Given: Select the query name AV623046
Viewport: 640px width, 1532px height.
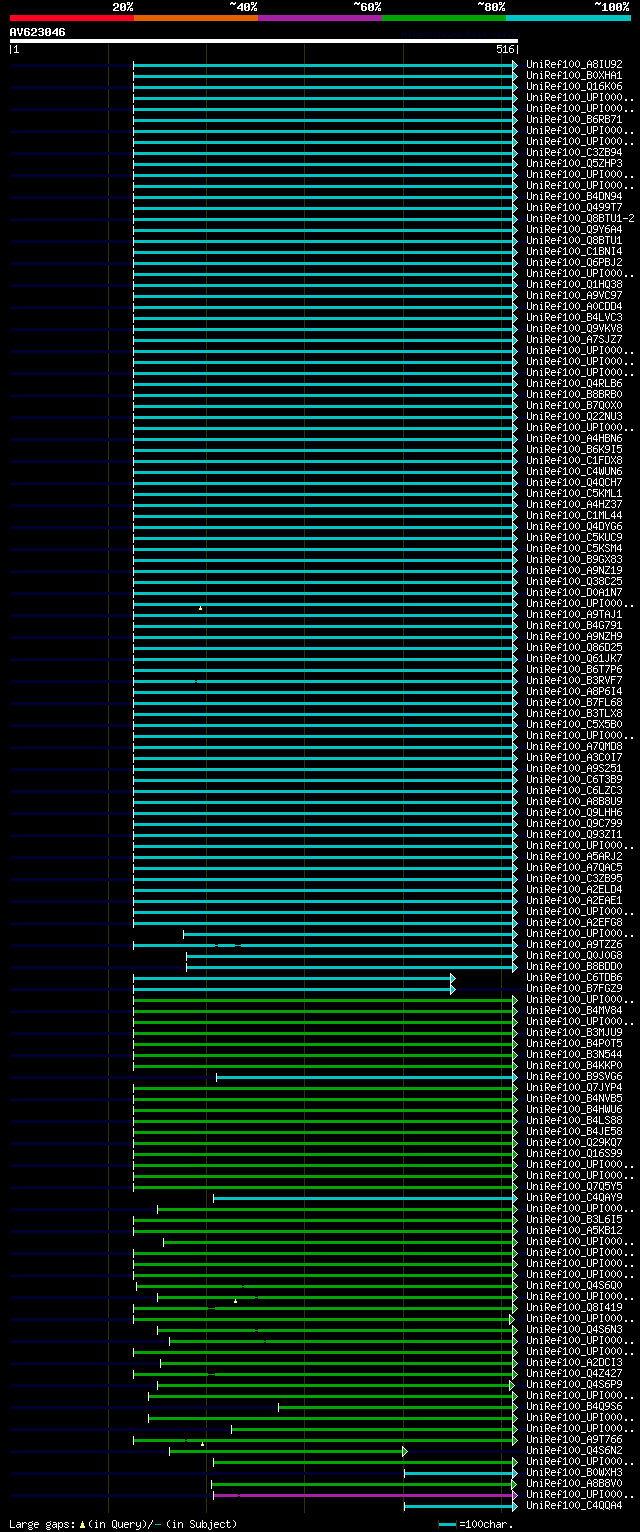Looking at the screenshot, I should click(38, 32).
